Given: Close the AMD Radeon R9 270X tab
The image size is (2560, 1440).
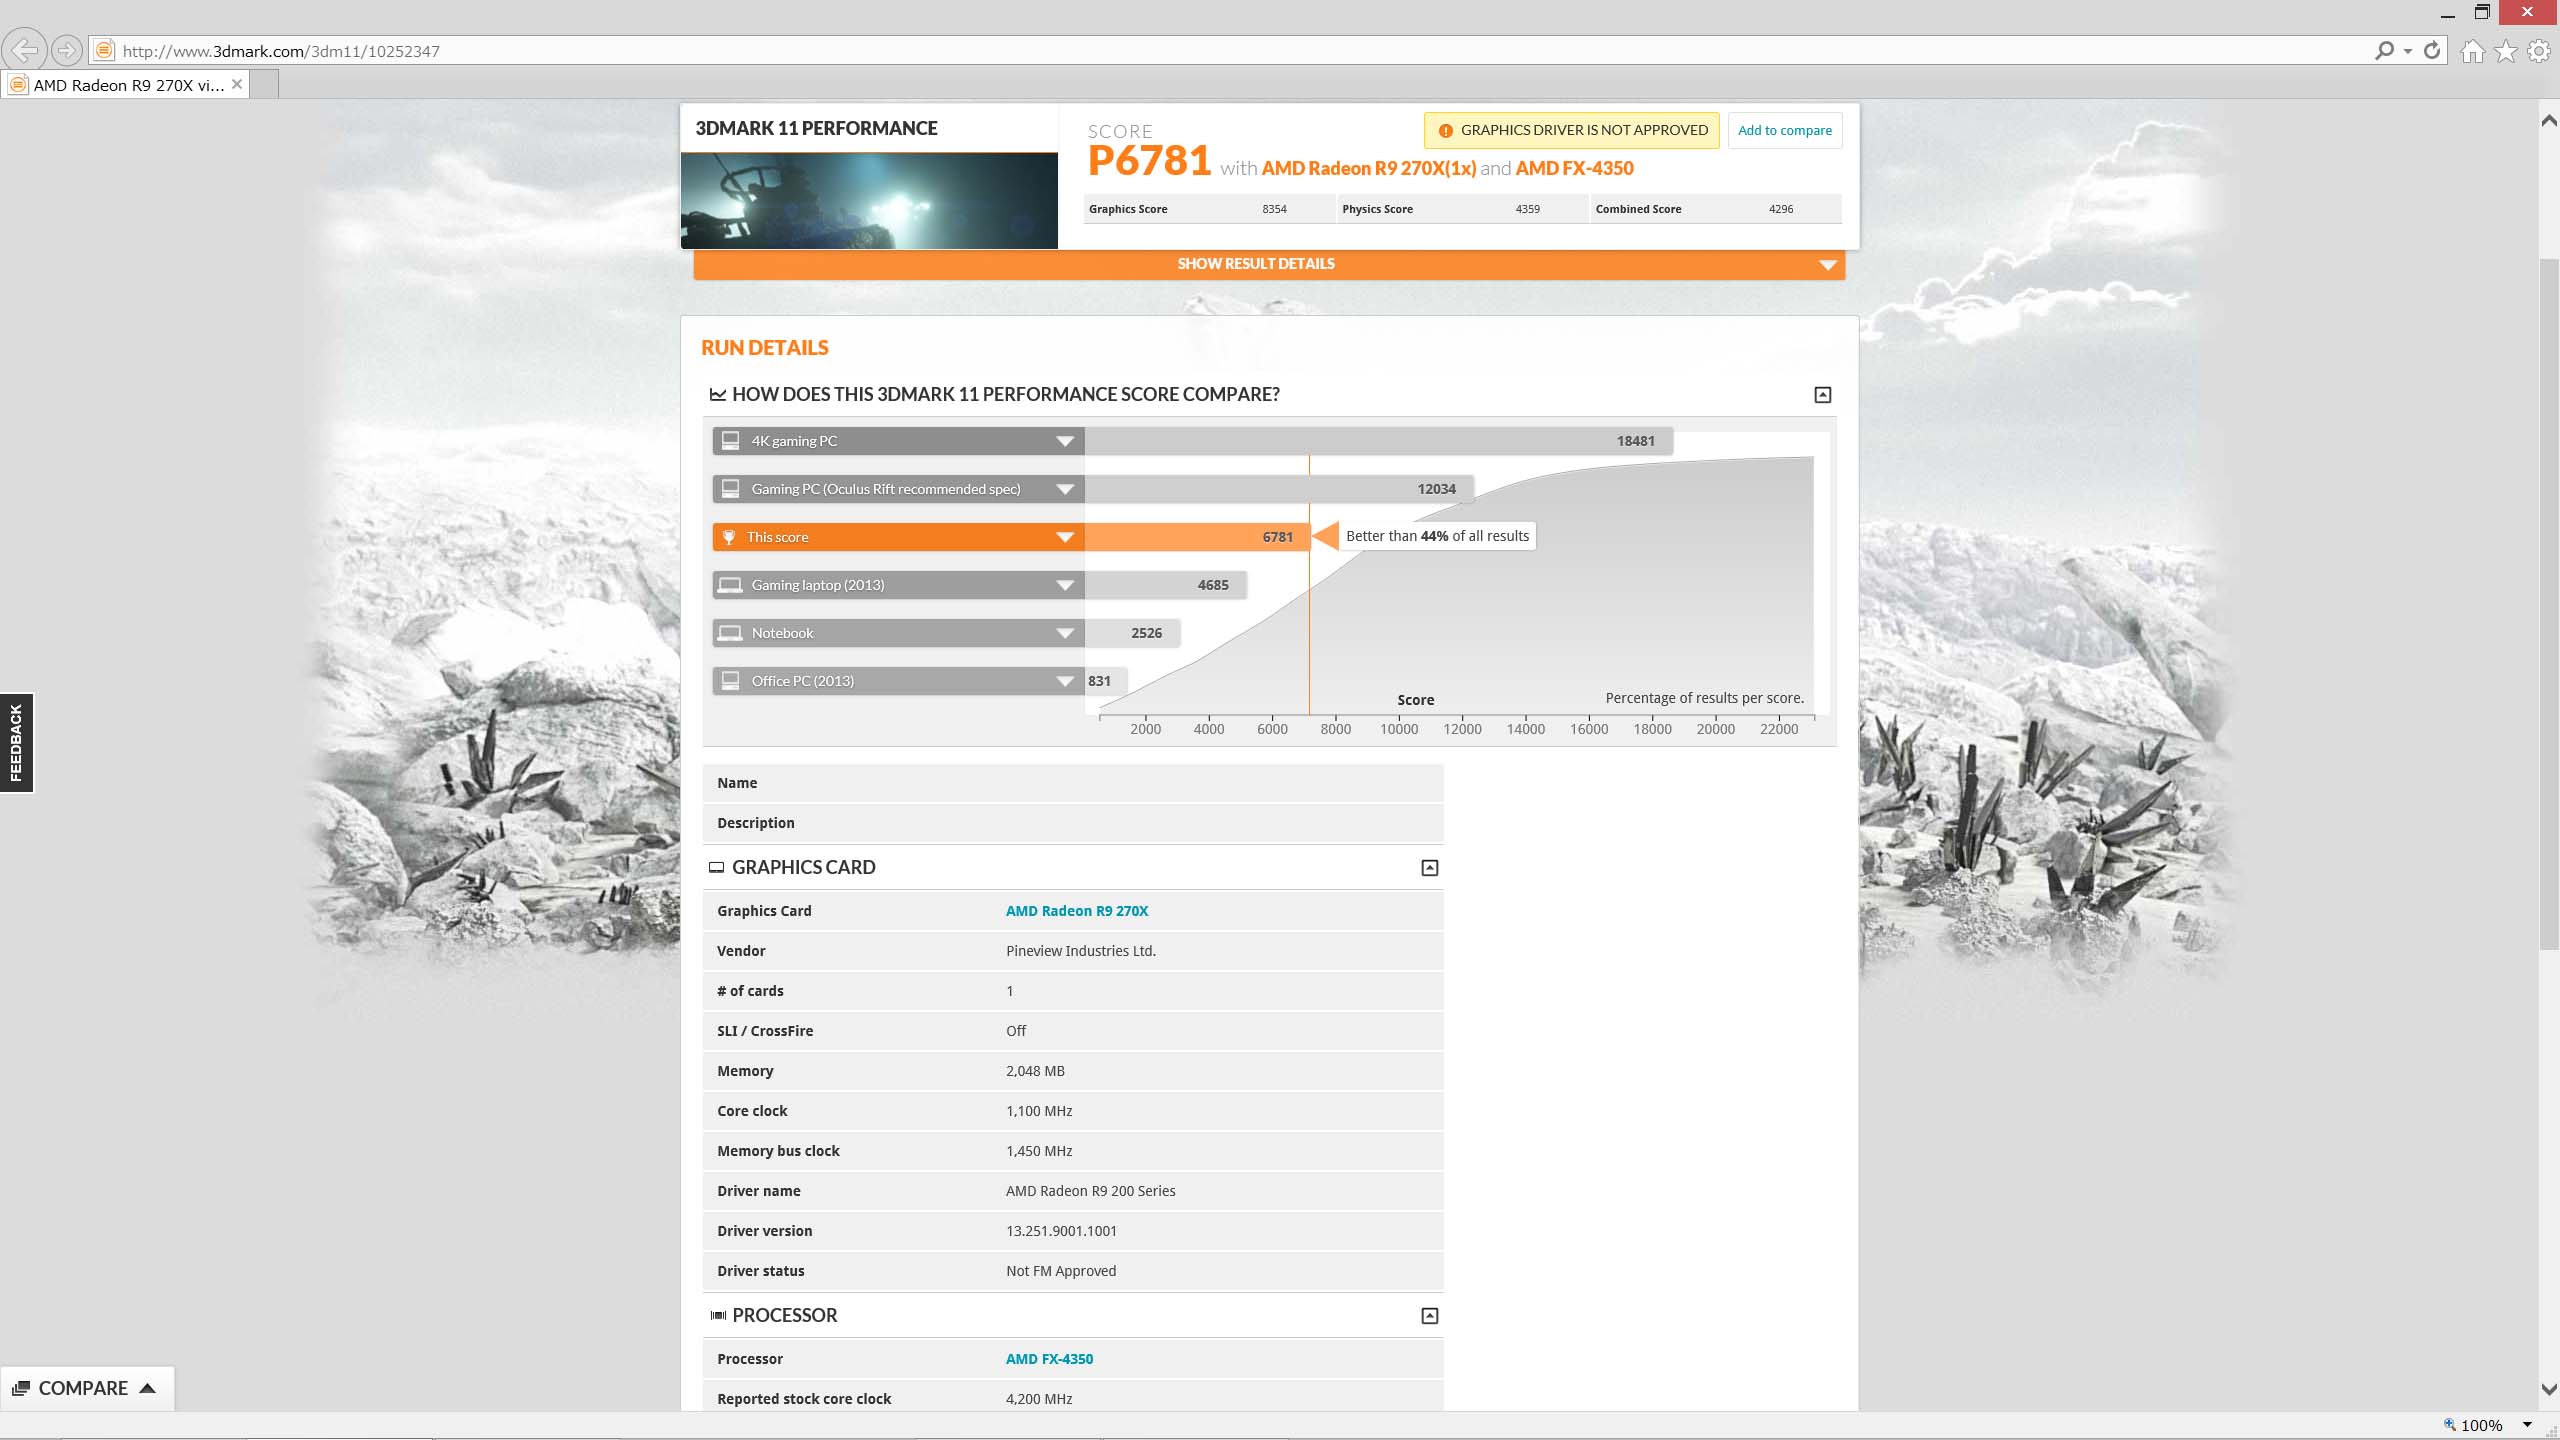Looking at the screenshot, I should click(237, 84).
